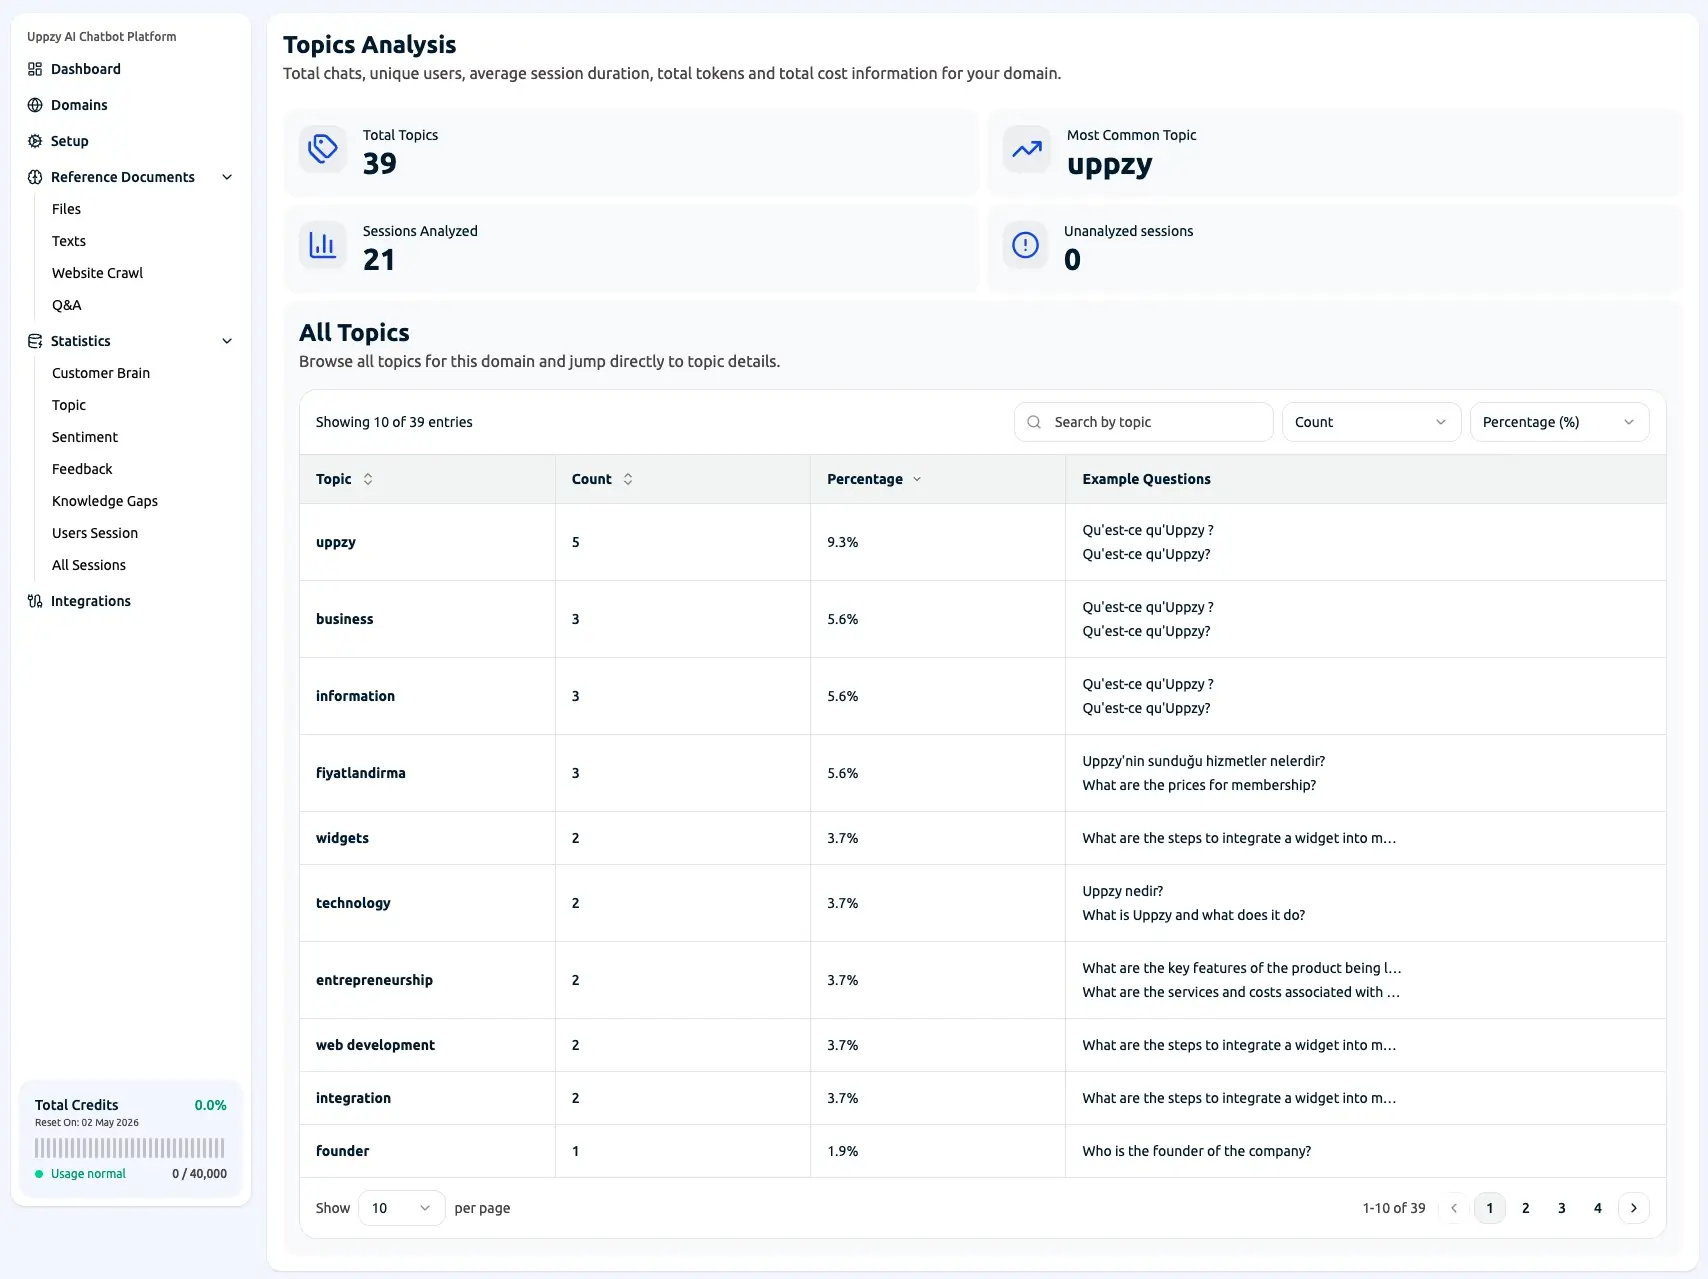Click the Dashboard grid icon in sidebar

[35, 69]
